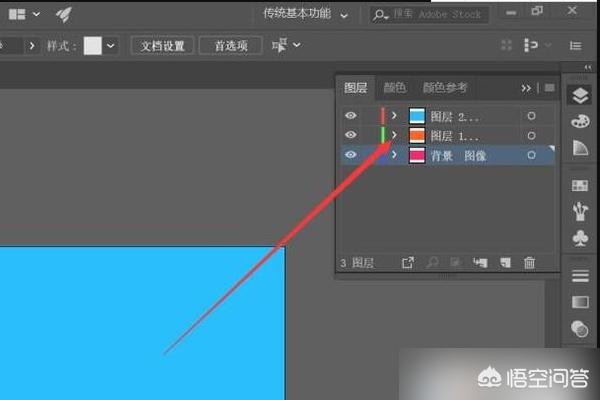This screenshot has width=600, height=400.
Task: Click the 文档设置 button
Action: click(160, 46)
